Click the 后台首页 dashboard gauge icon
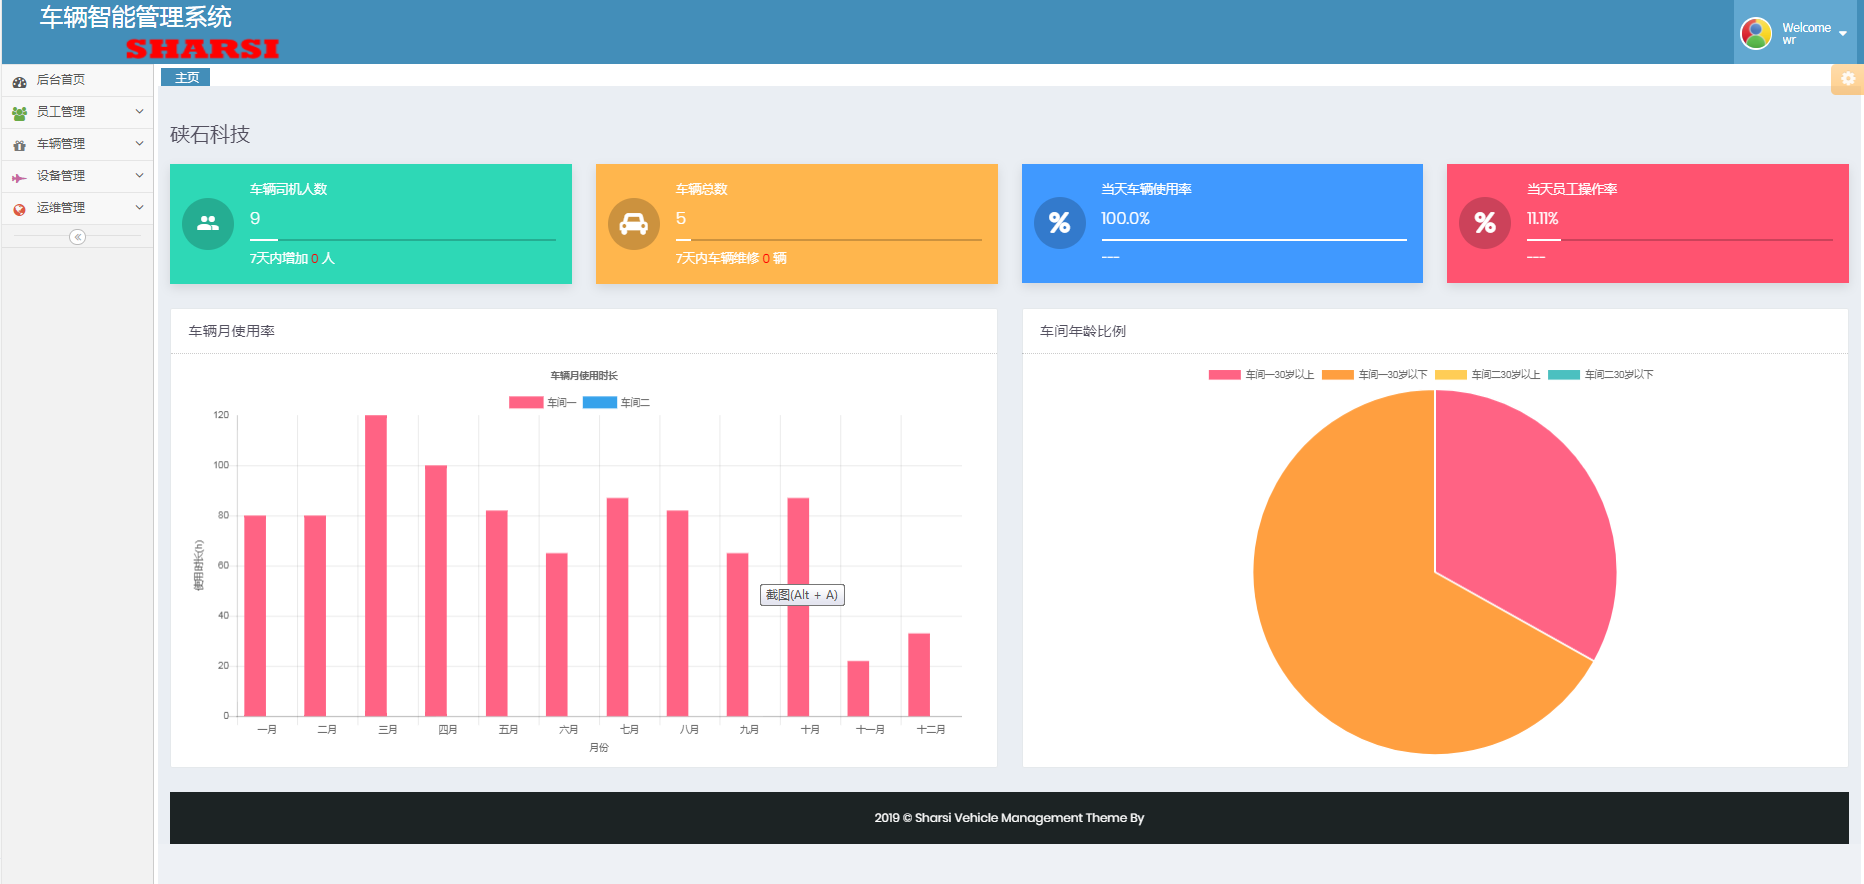 (19, 81)
